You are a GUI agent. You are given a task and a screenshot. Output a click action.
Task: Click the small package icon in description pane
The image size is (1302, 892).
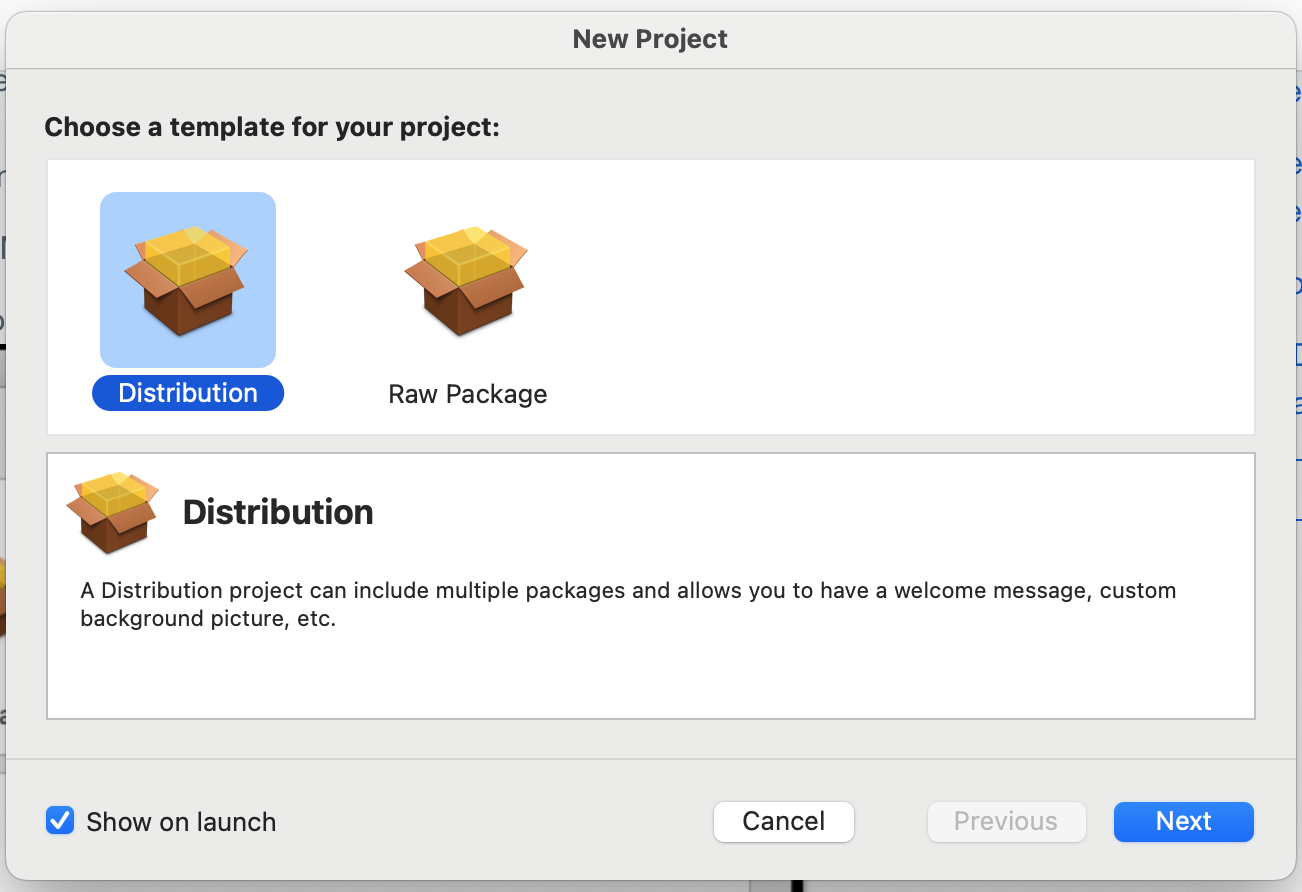(x=112, y=512)
